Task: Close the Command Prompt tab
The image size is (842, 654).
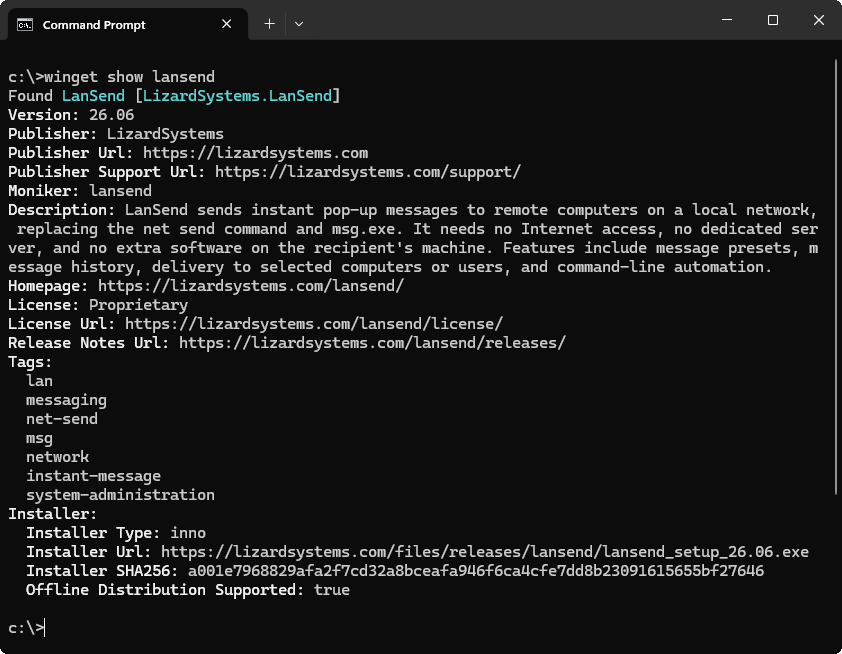Action: click(227, 24)
